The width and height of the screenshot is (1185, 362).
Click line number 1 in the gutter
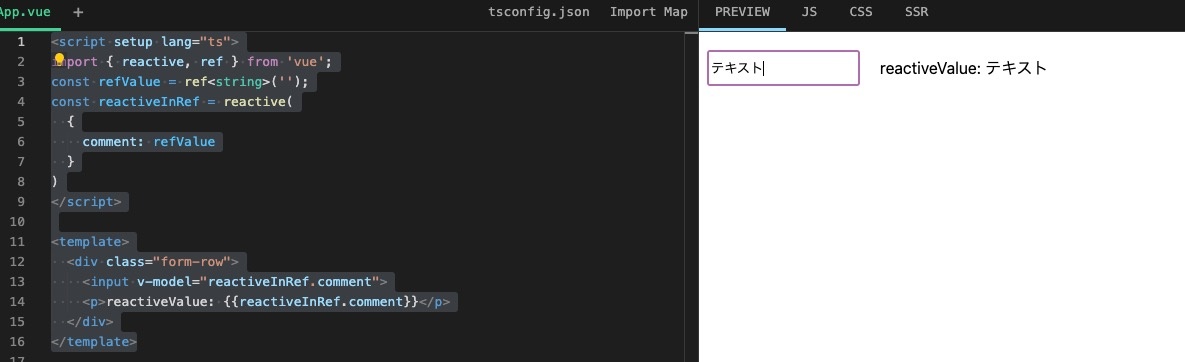click(x=21, y=42)
